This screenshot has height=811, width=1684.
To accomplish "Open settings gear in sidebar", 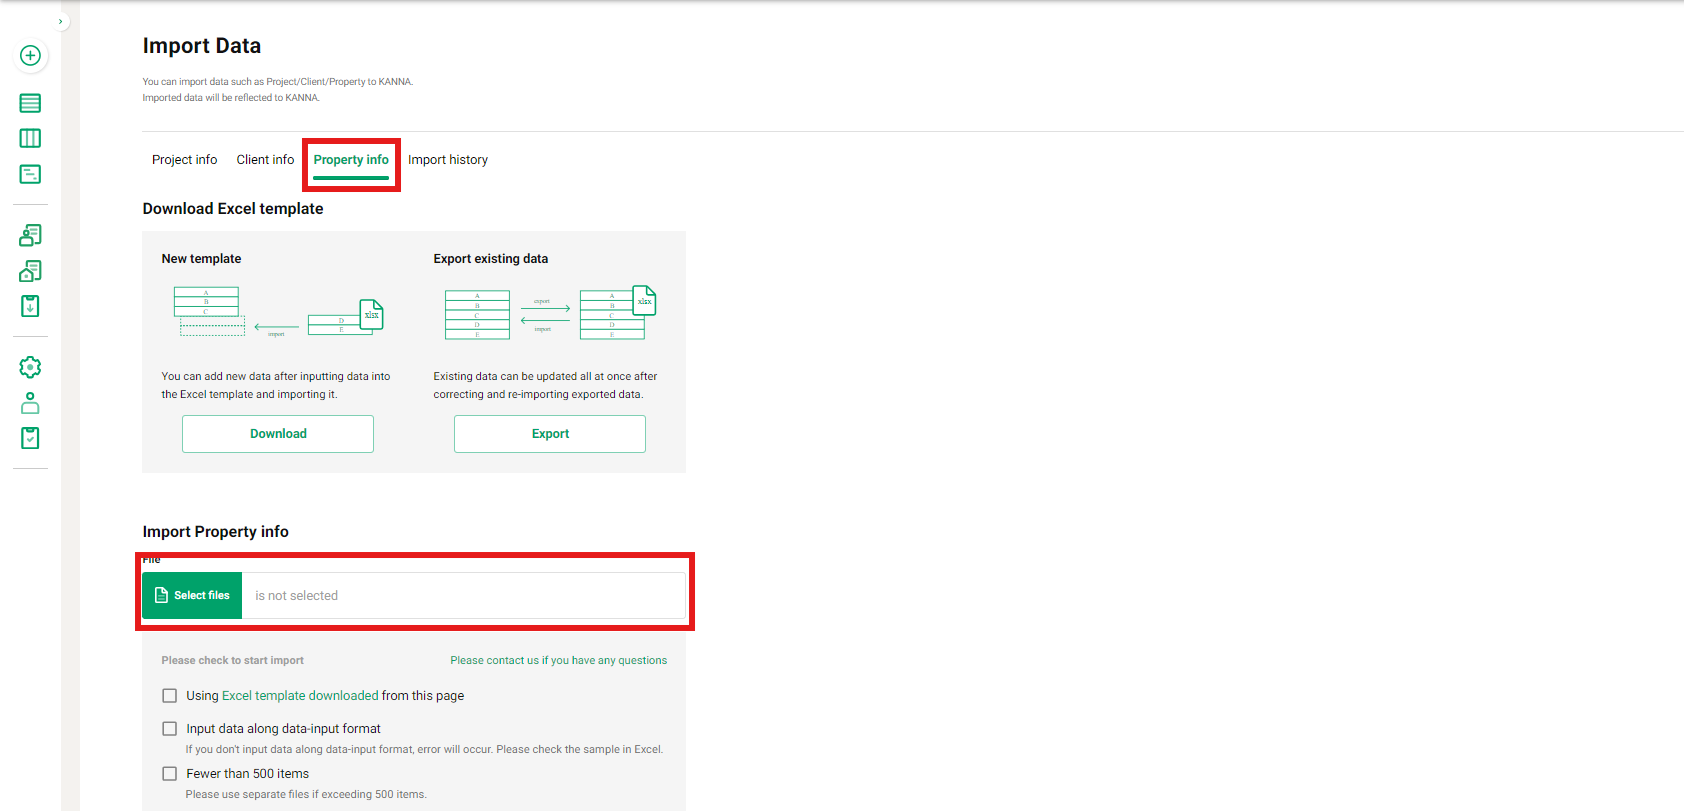I will point(30,367).
